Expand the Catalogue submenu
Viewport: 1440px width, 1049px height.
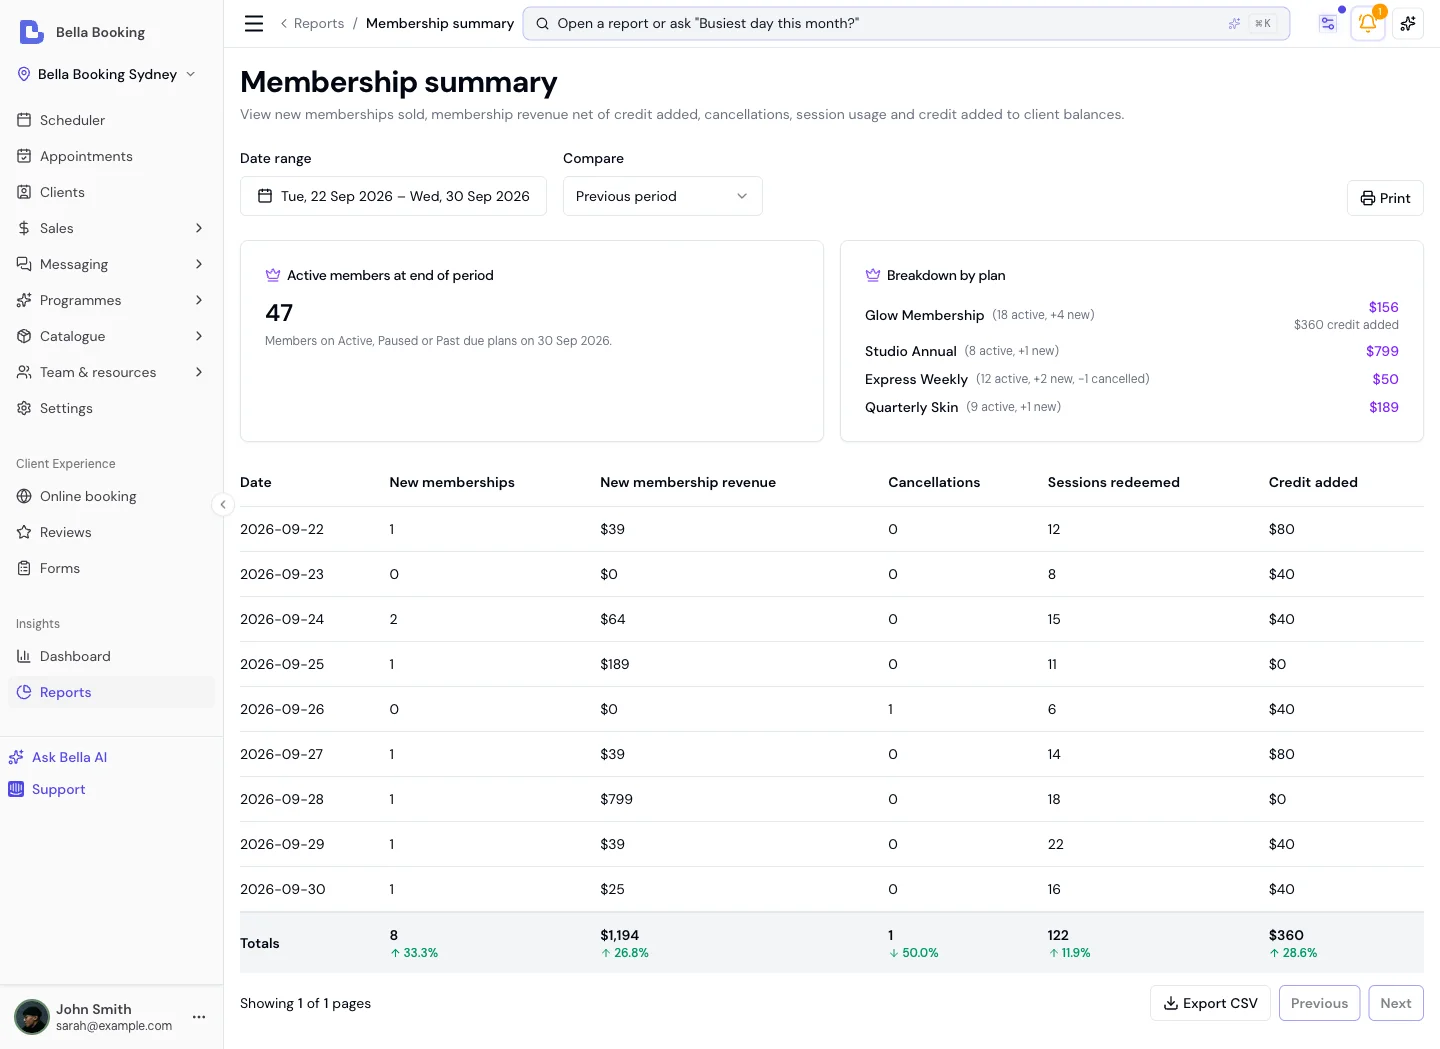(111, 336)
